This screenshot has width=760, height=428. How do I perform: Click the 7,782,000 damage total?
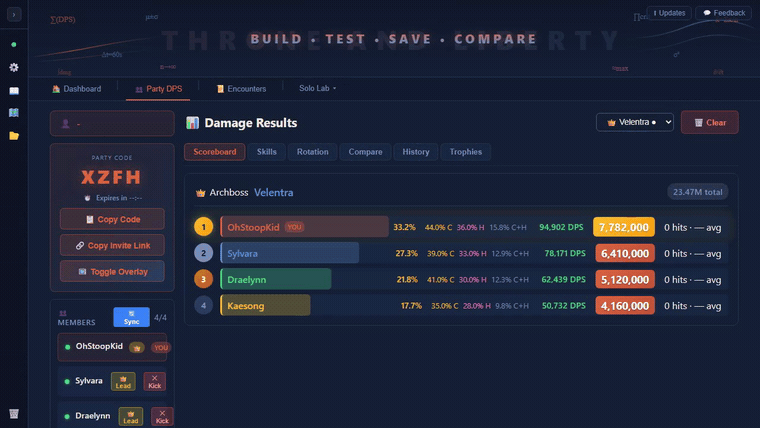coord(624,227)
